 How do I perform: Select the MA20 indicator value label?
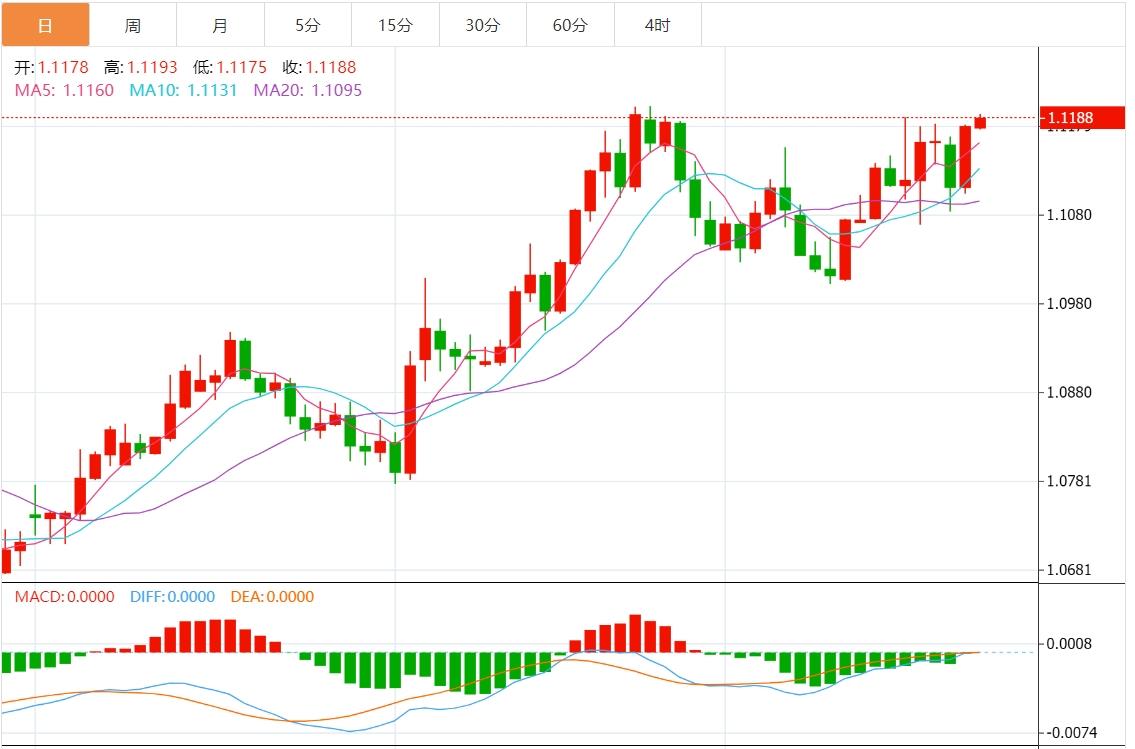[307, 90]
